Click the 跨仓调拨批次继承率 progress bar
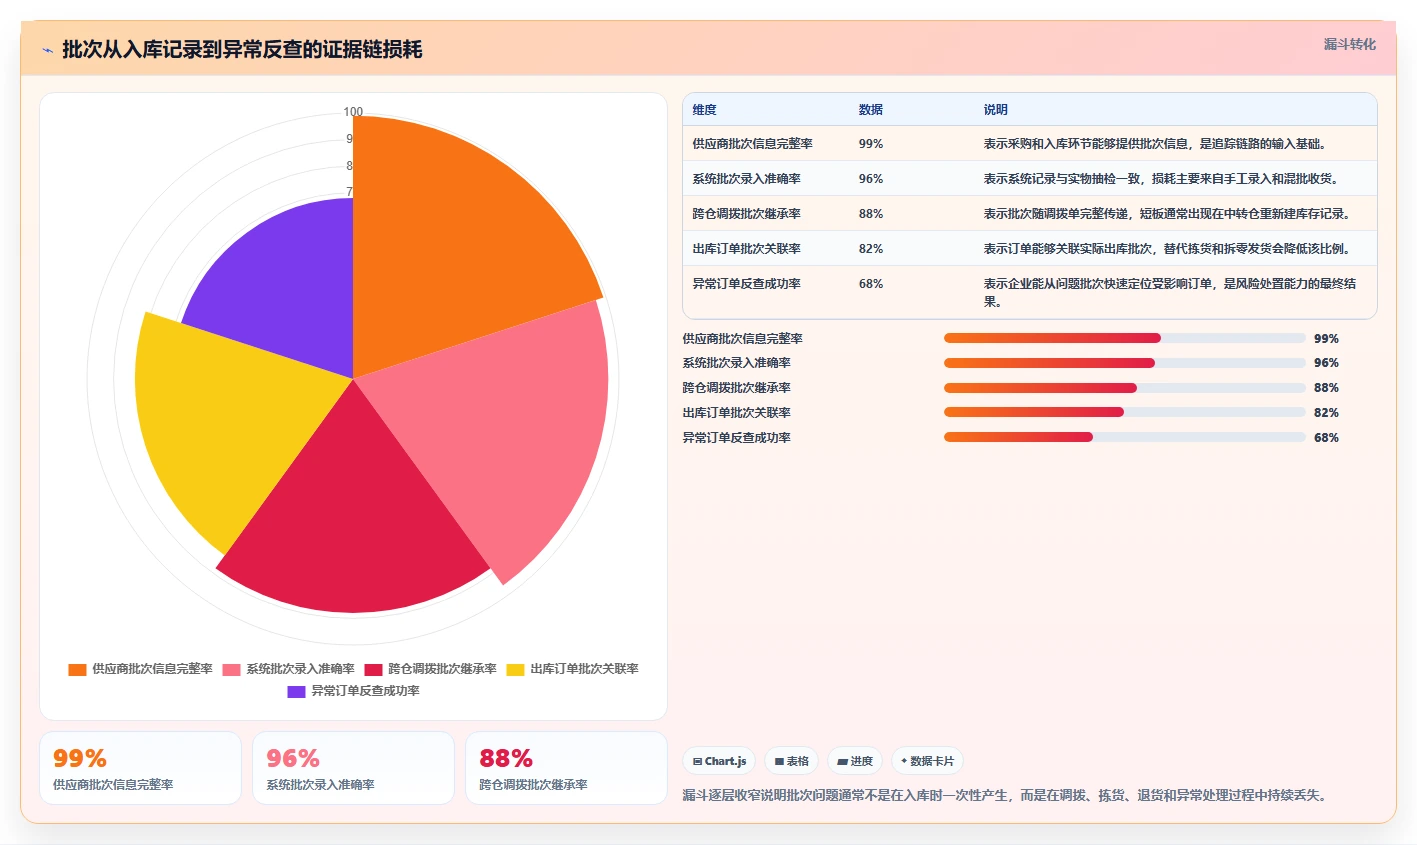Image resolution: width=1417 pixels, height=845 pixels. pos(1125,388)
